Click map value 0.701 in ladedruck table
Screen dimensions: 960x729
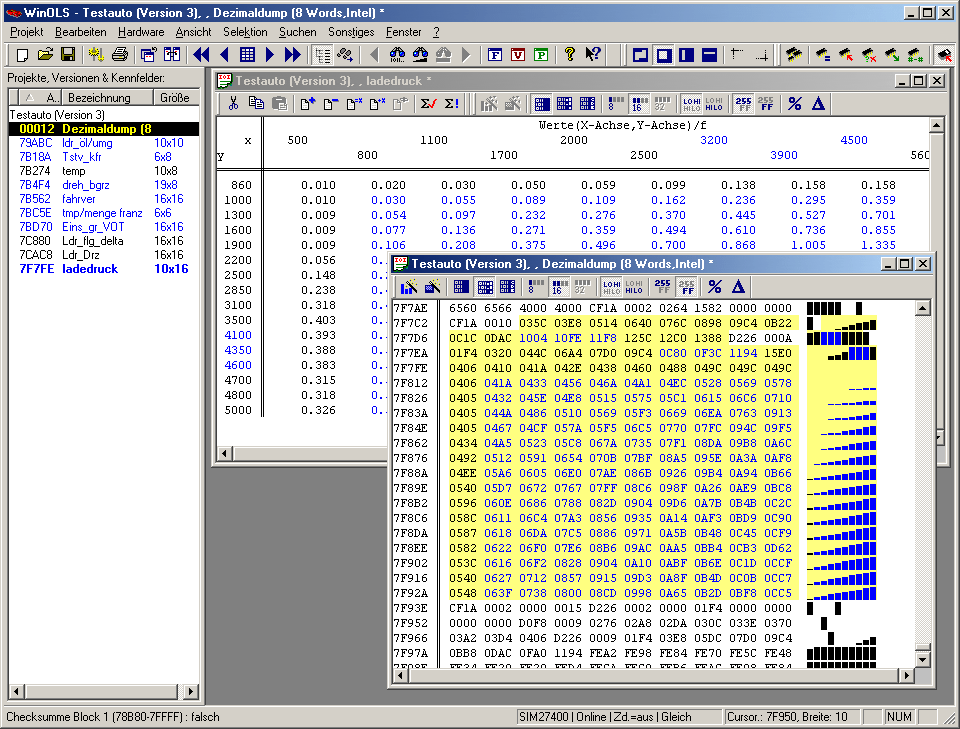click(878, 215)
